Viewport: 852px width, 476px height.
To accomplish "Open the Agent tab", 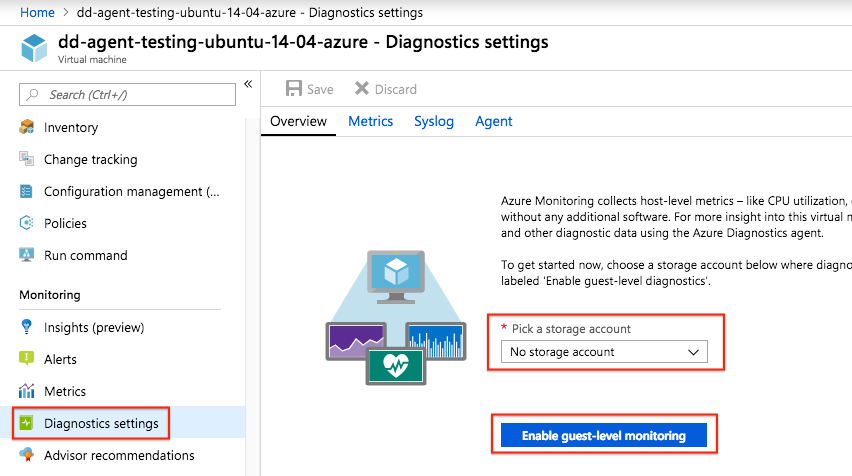I will click(493, 121).
